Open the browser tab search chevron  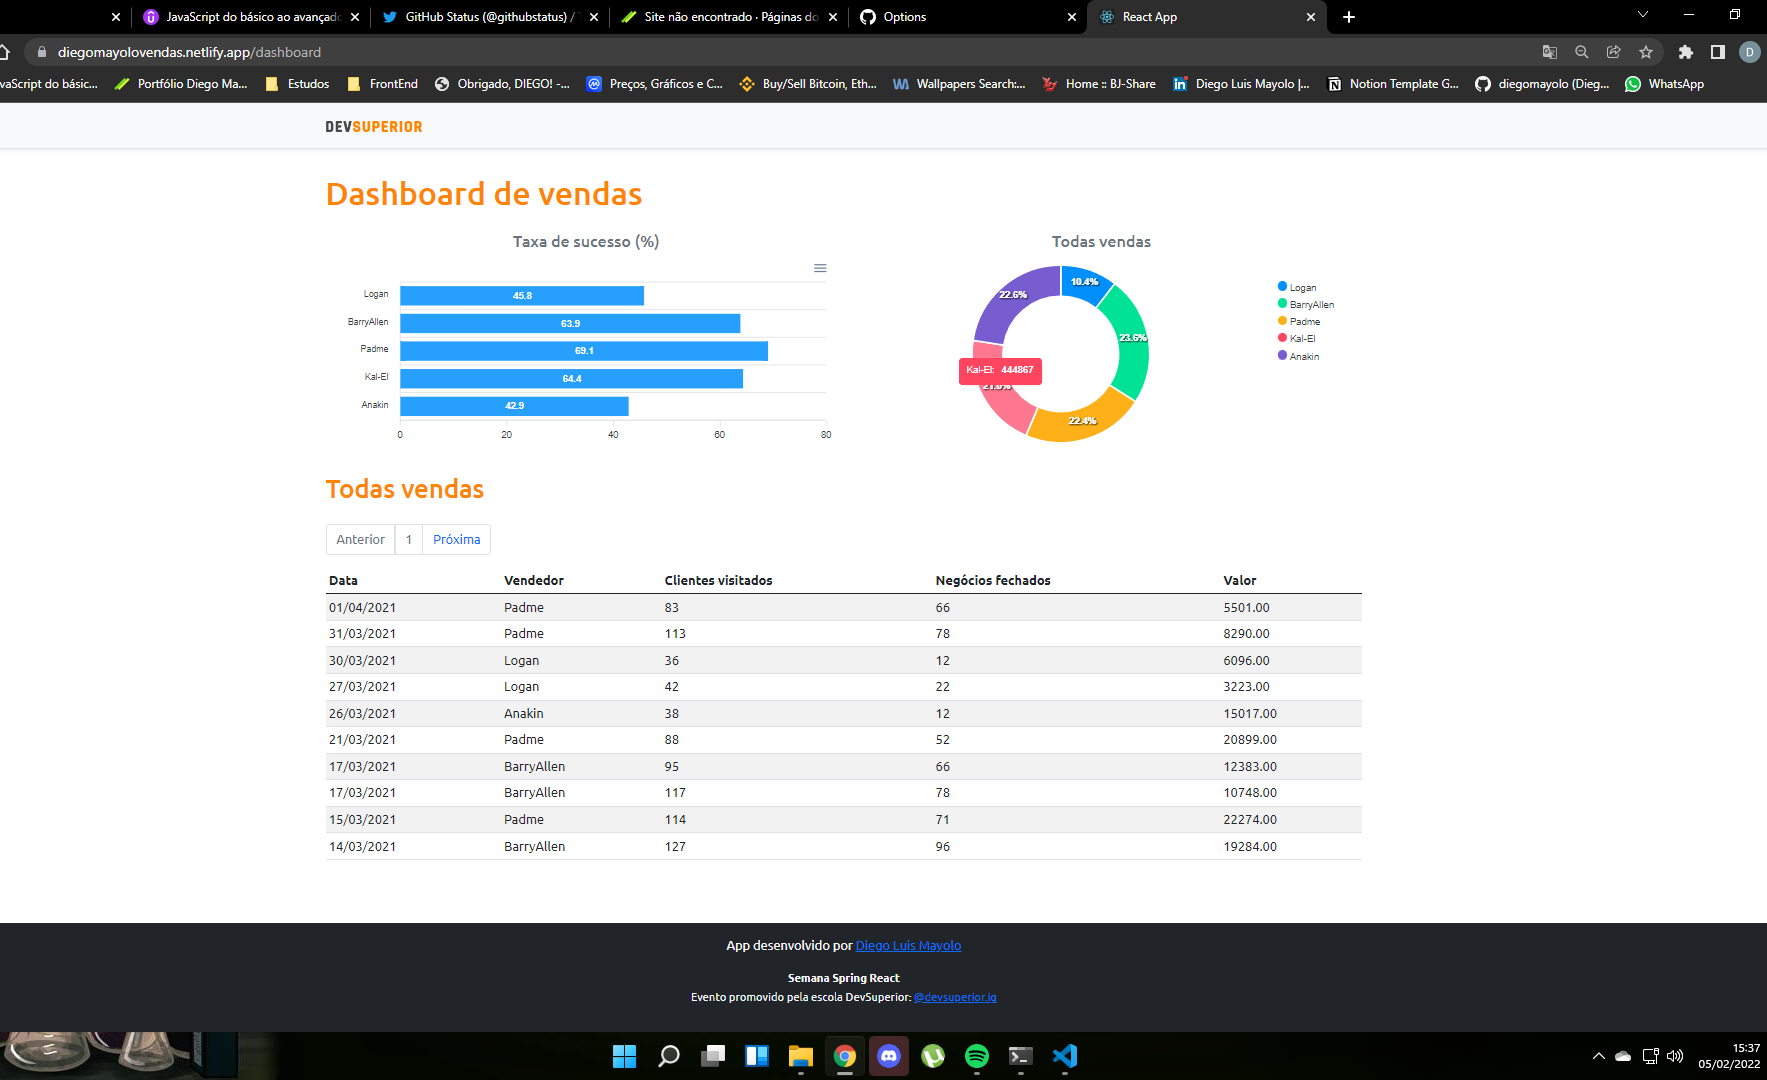1643,16
